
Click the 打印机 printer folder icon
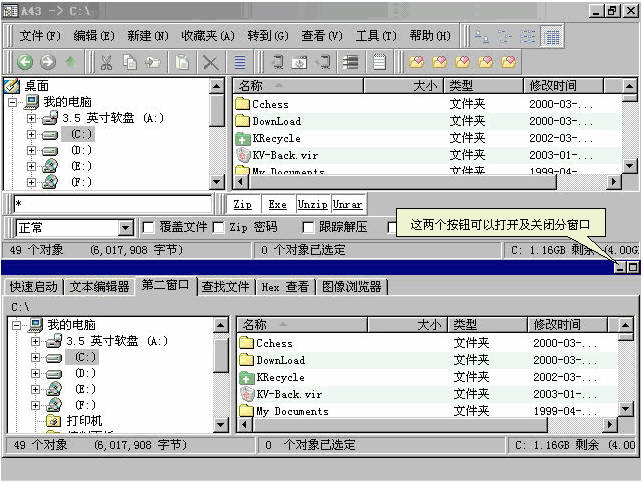coord(54,420)
